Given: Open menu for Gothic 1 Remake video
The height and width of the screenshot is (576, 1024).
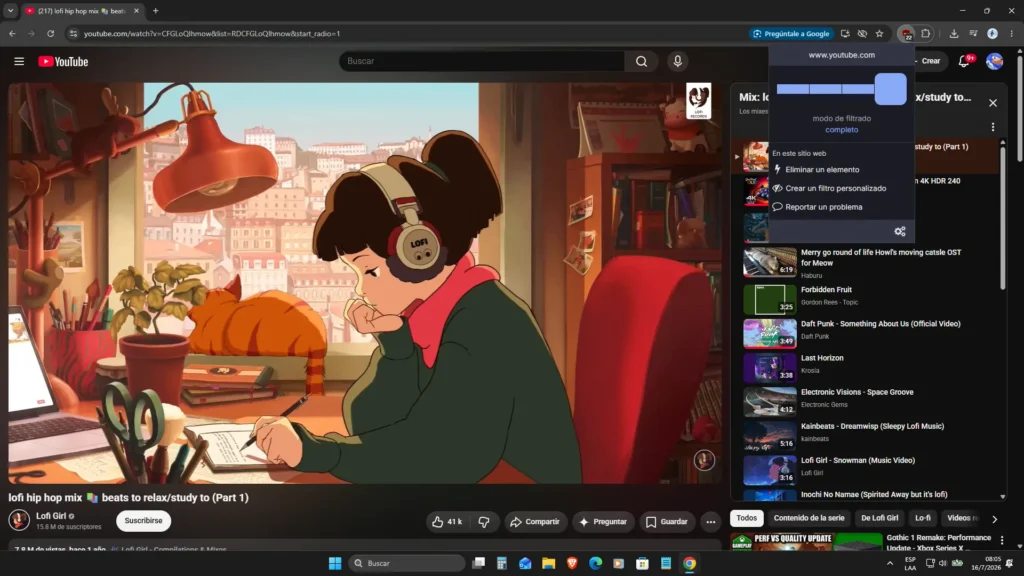Looking at the screenshot, I should pos(1002,540).
